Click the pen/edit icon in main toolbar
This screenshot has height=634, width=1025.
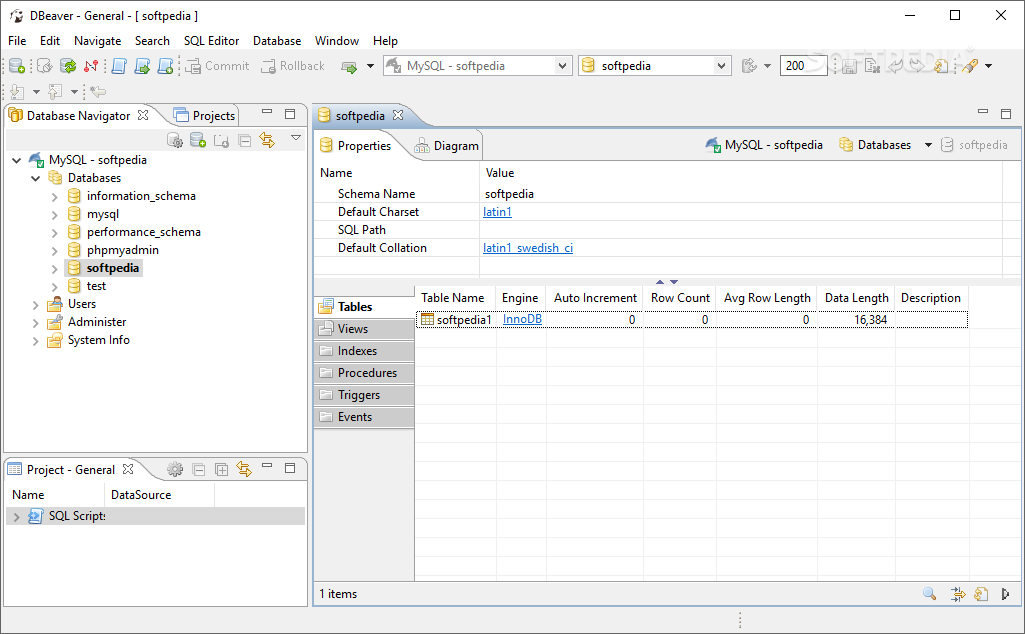coord(970,66)
